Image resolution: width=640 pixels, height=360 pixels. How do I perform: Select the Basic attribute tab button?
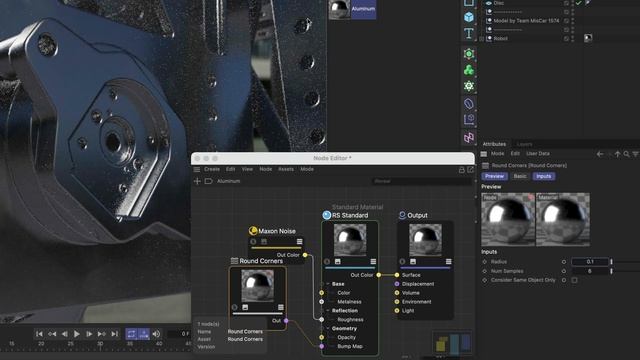[520, 176]
